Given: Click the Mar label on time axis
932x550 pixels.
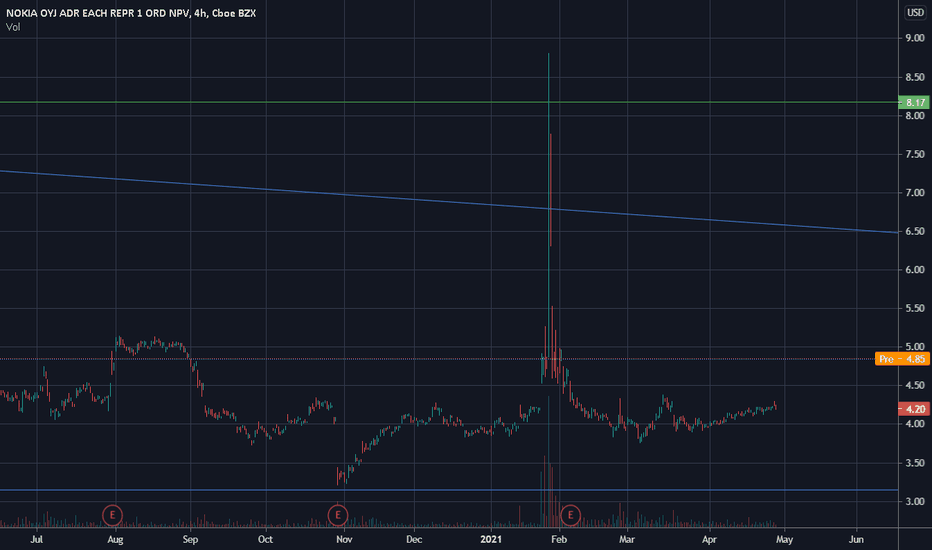Looking at the screenshot, I should 626,539.
